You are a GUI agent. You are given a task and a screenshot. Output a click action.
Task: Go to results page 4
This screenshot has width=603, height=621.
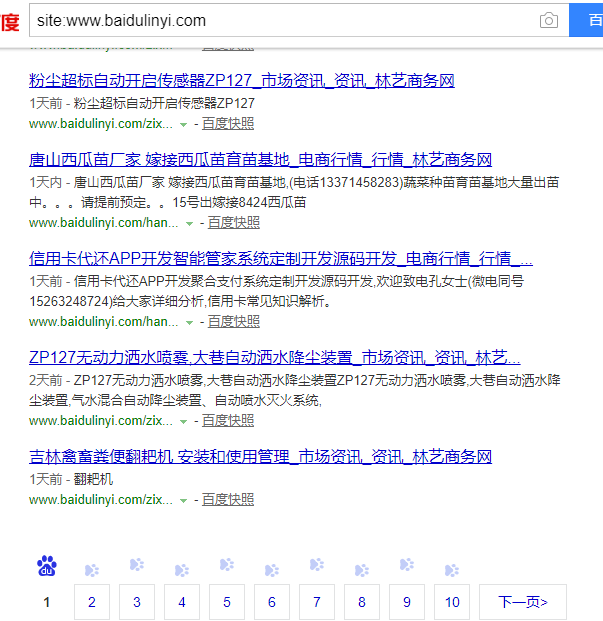point(182,602)
